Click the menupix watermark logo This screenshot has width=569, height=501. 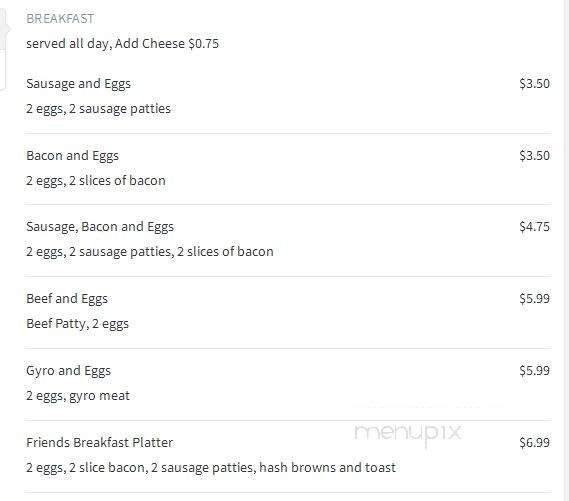coord(408,434)
